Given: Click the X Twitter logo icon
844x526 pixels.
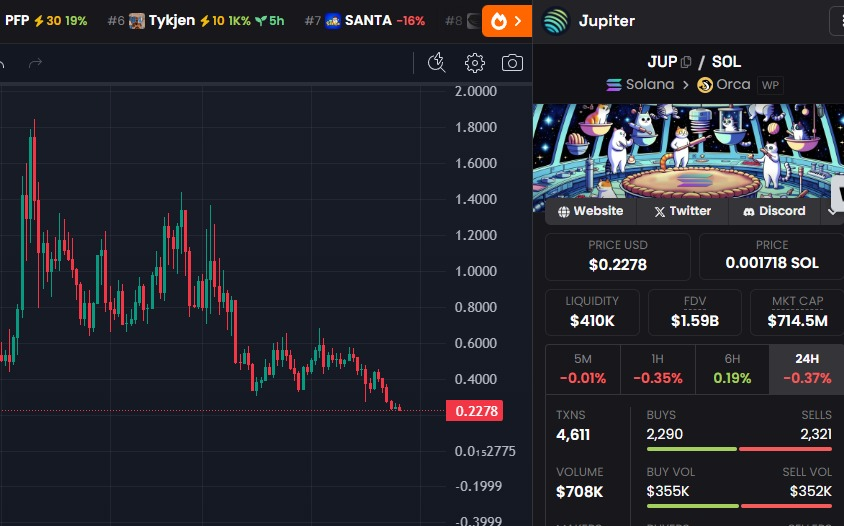Looking at the screenshot, I should (660, 212).
